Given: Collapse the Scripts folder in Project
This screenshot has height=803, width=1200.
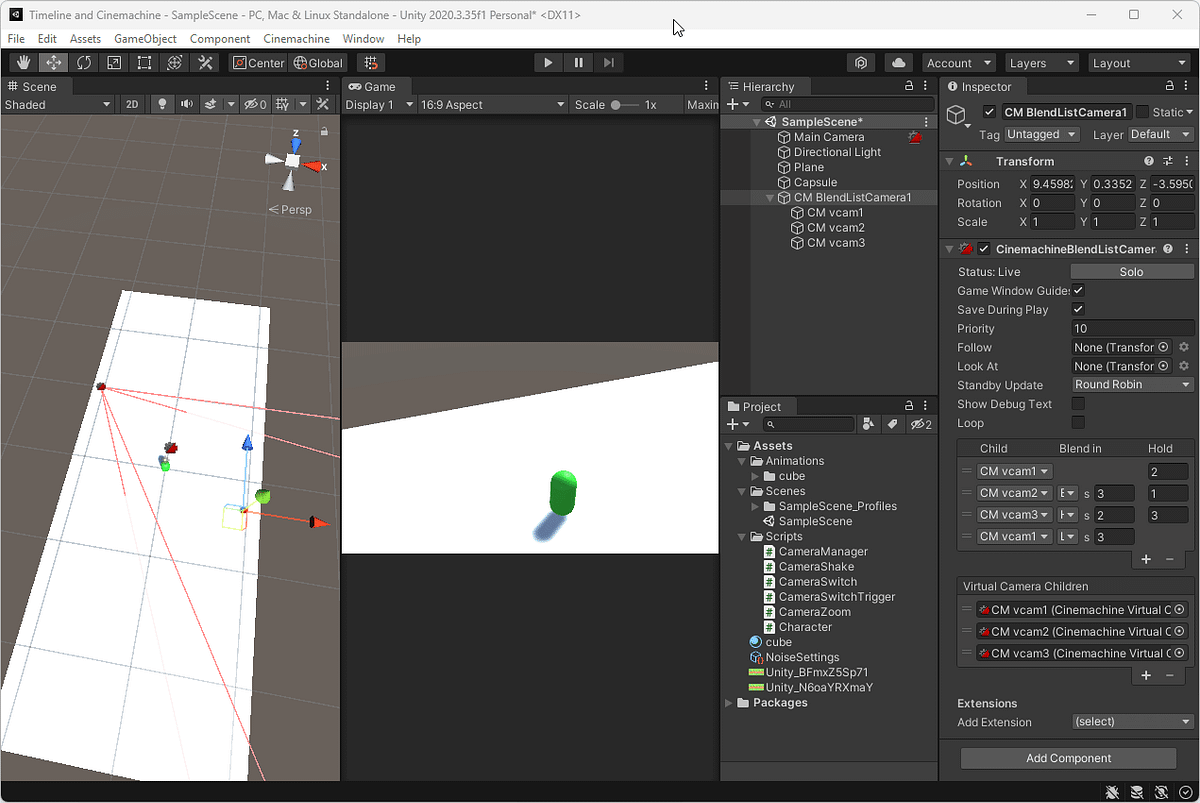Looking at the screenshot, I should pos(742,536).
